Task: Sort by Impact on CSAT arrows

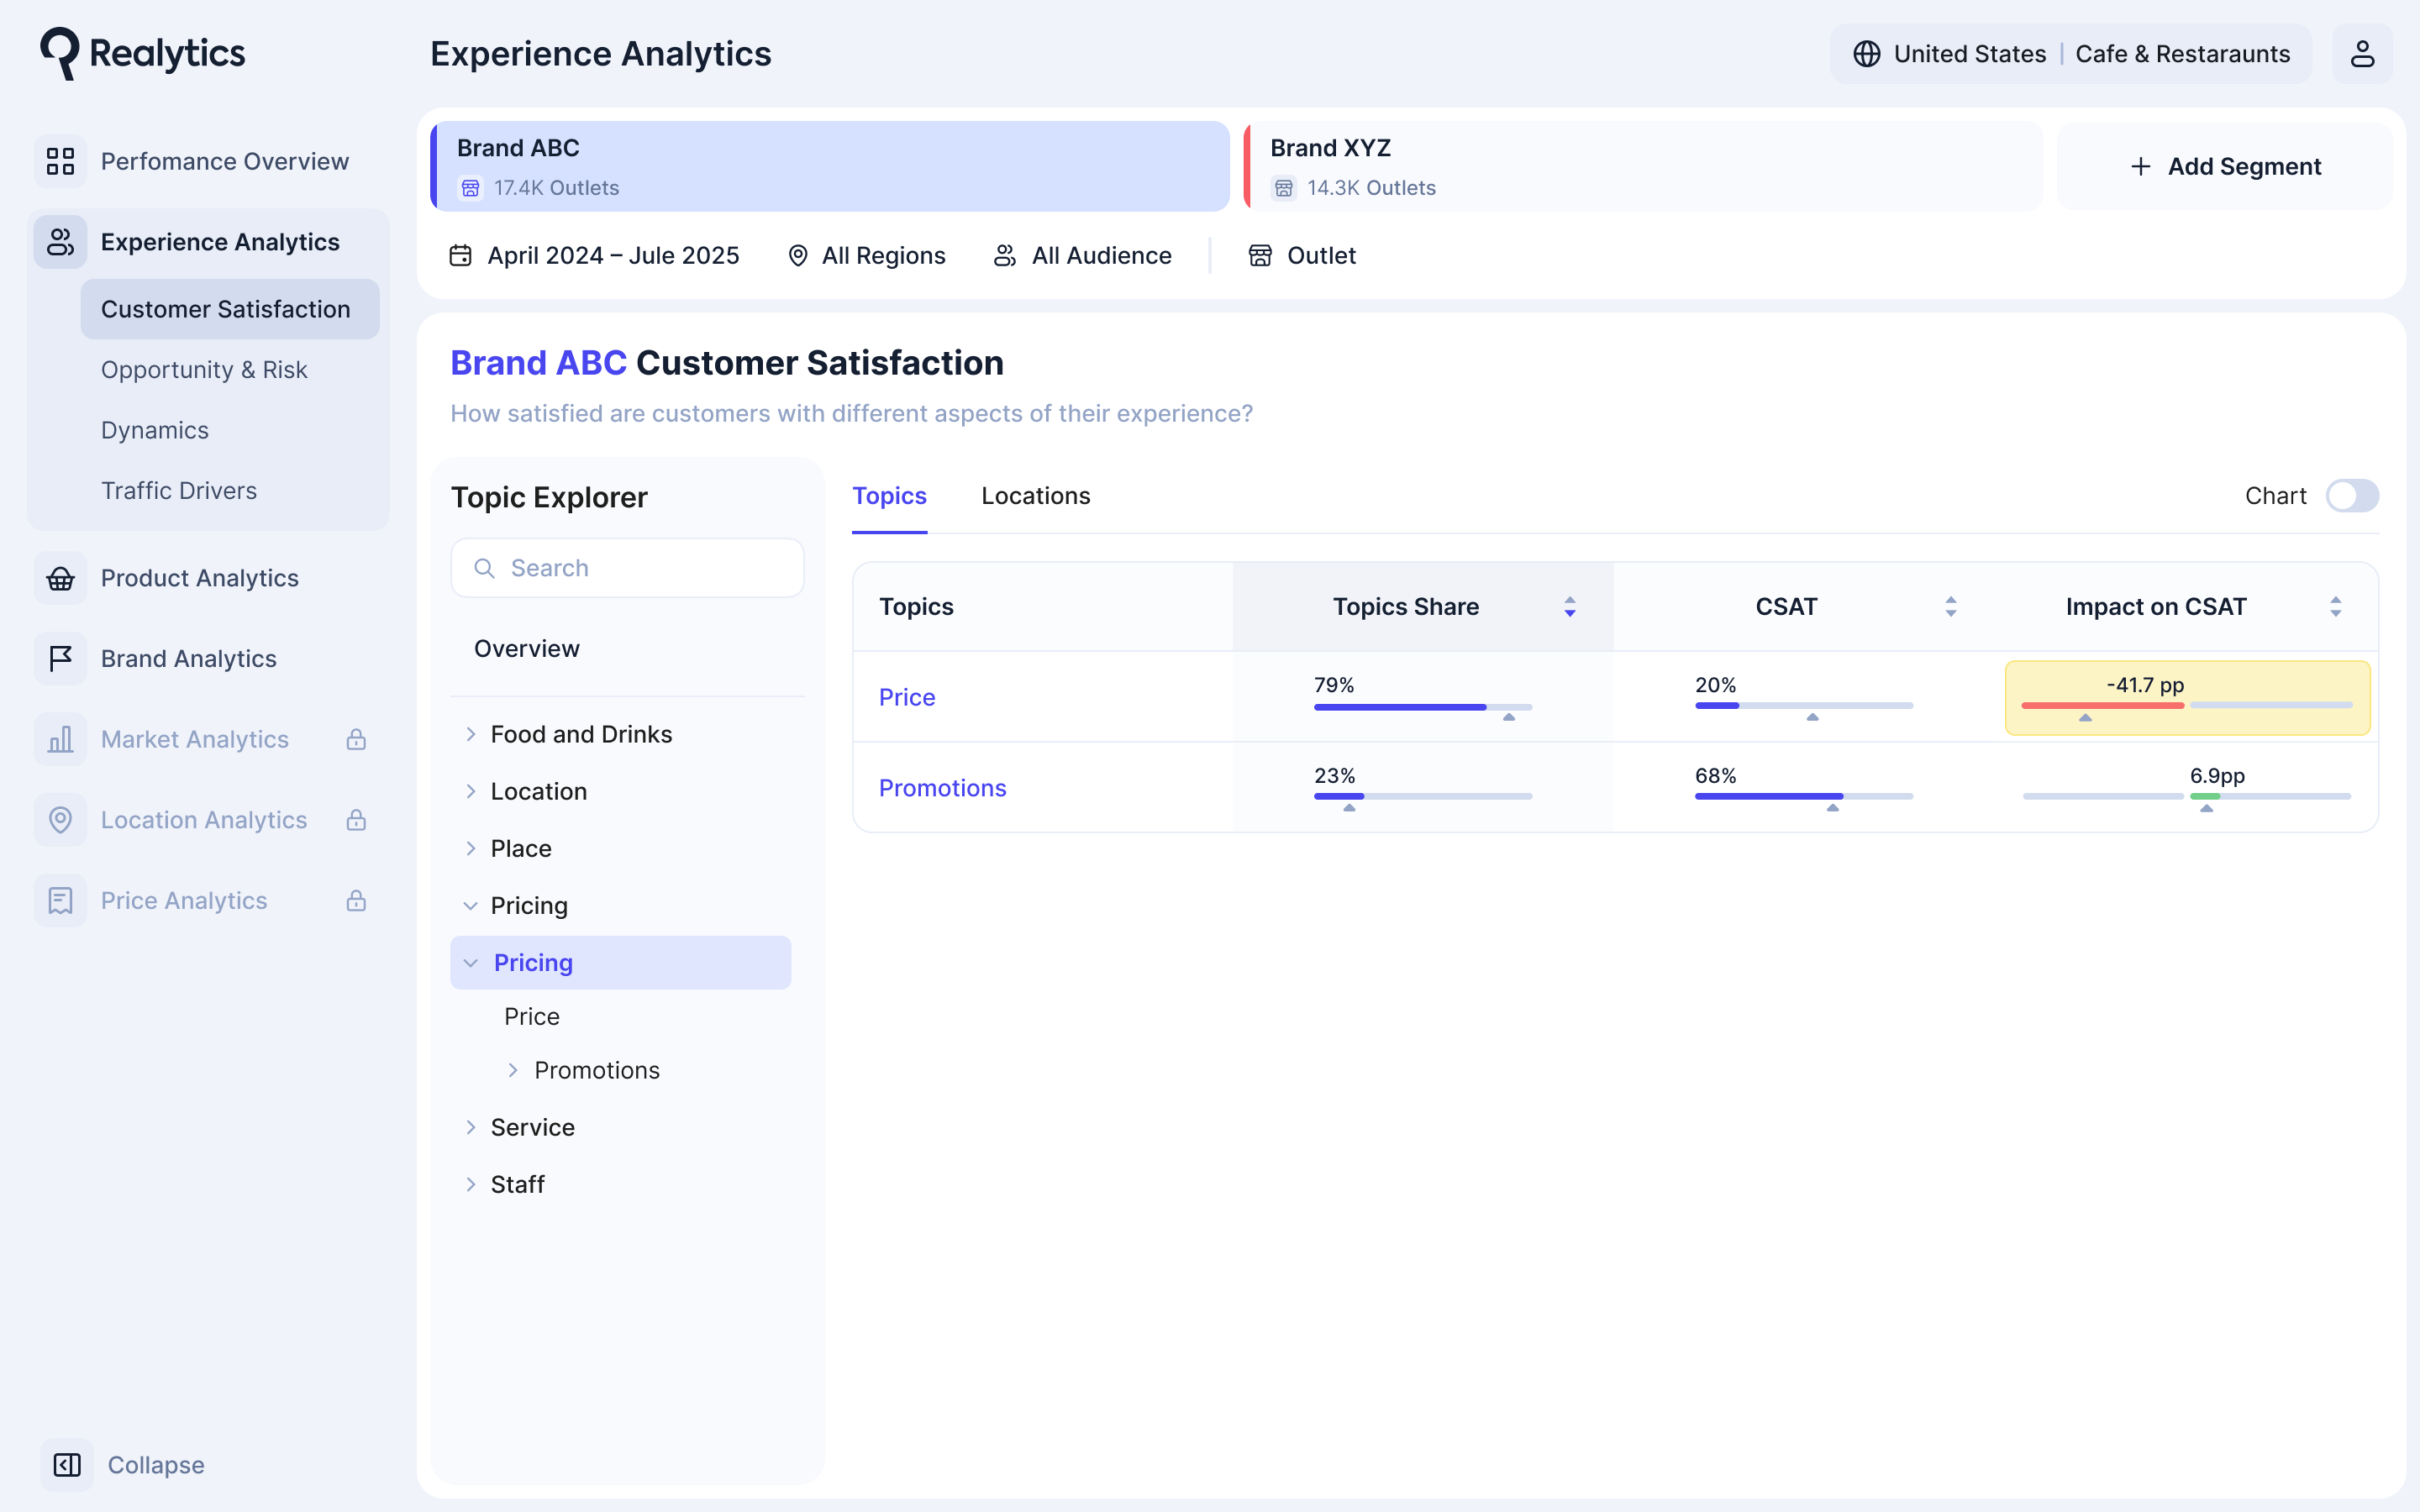Action: click(x=2335, y=607)
